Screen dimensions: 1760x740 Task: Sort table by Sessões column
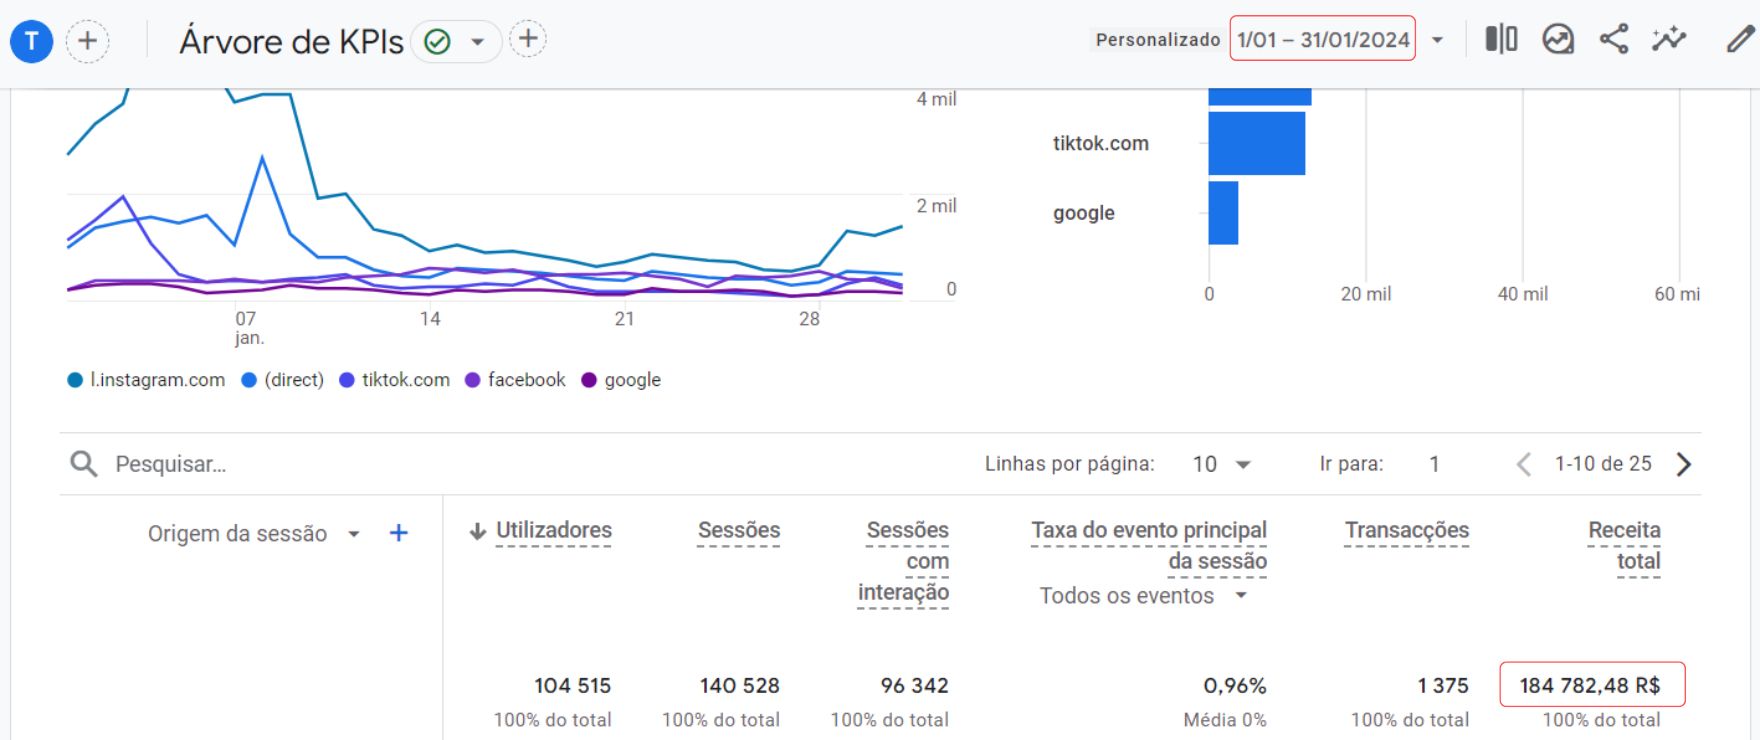738,530
